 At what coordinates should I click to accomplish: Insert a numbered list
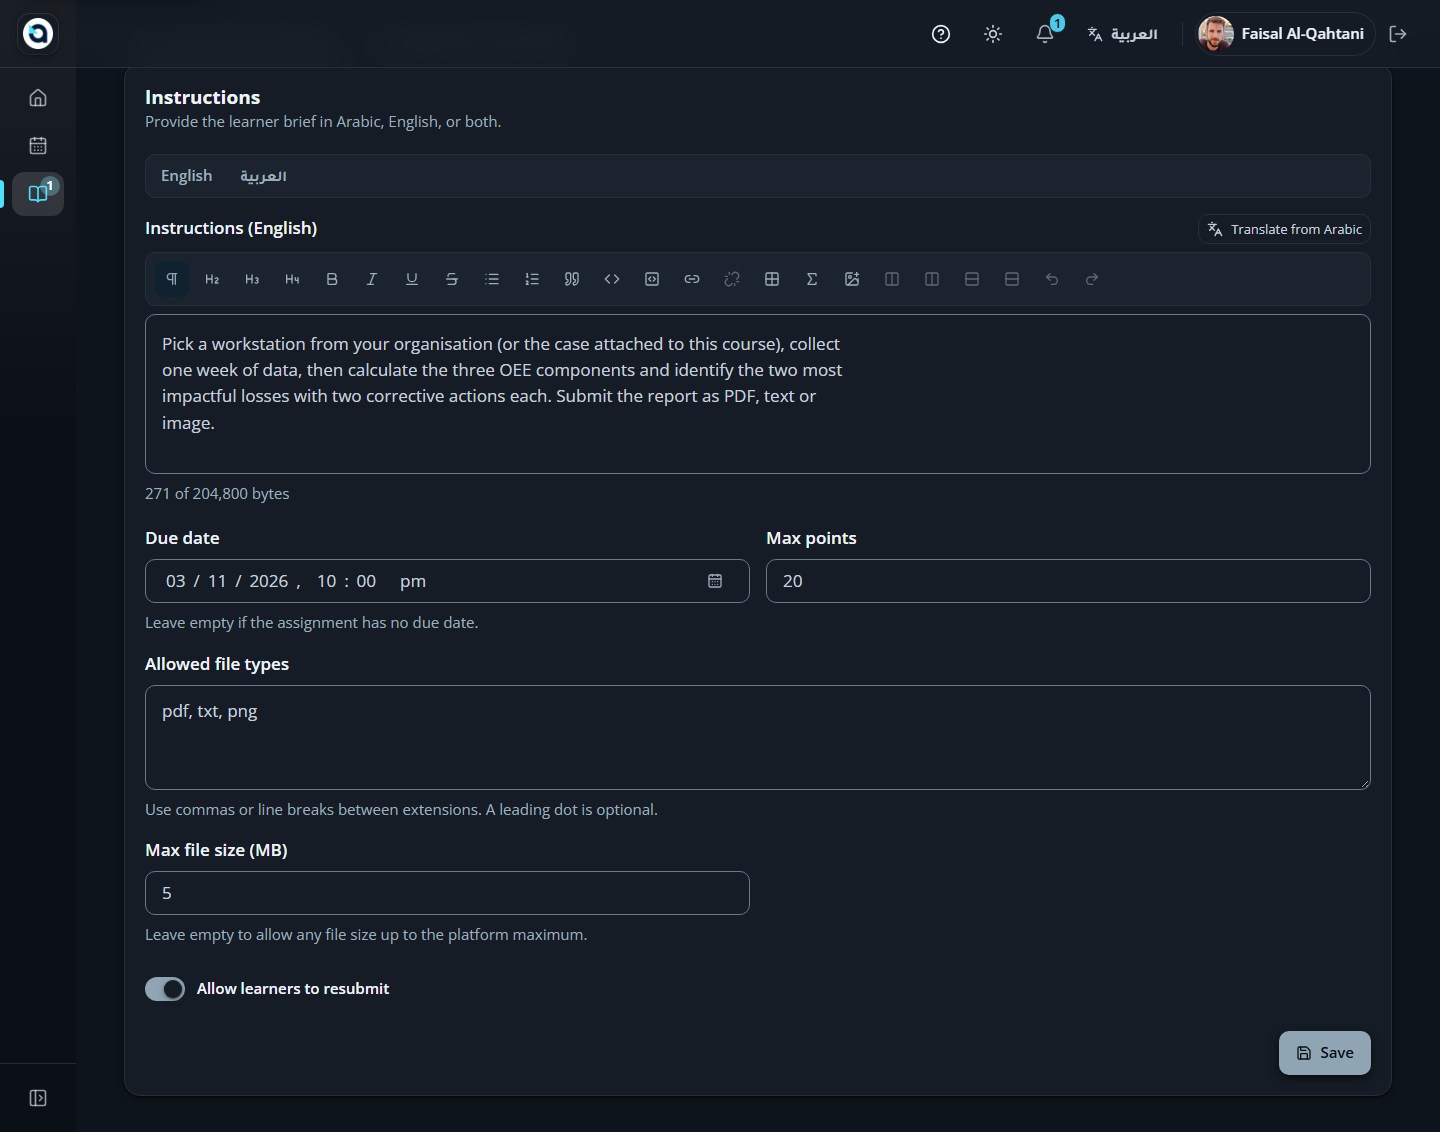pyautogui.click(x=532, y=279)
